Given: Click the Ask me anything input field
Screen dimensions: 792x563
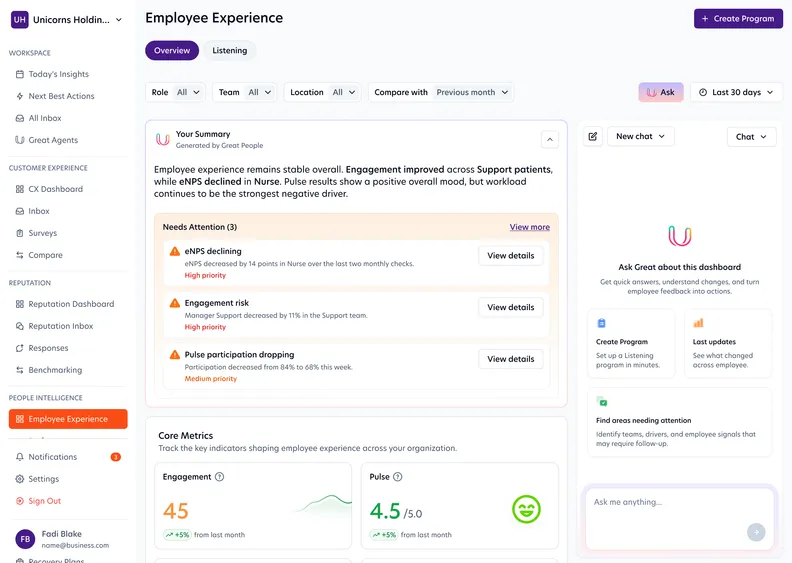Looking at the screenshot, I should pyautogui.click(x=679, y=518).
